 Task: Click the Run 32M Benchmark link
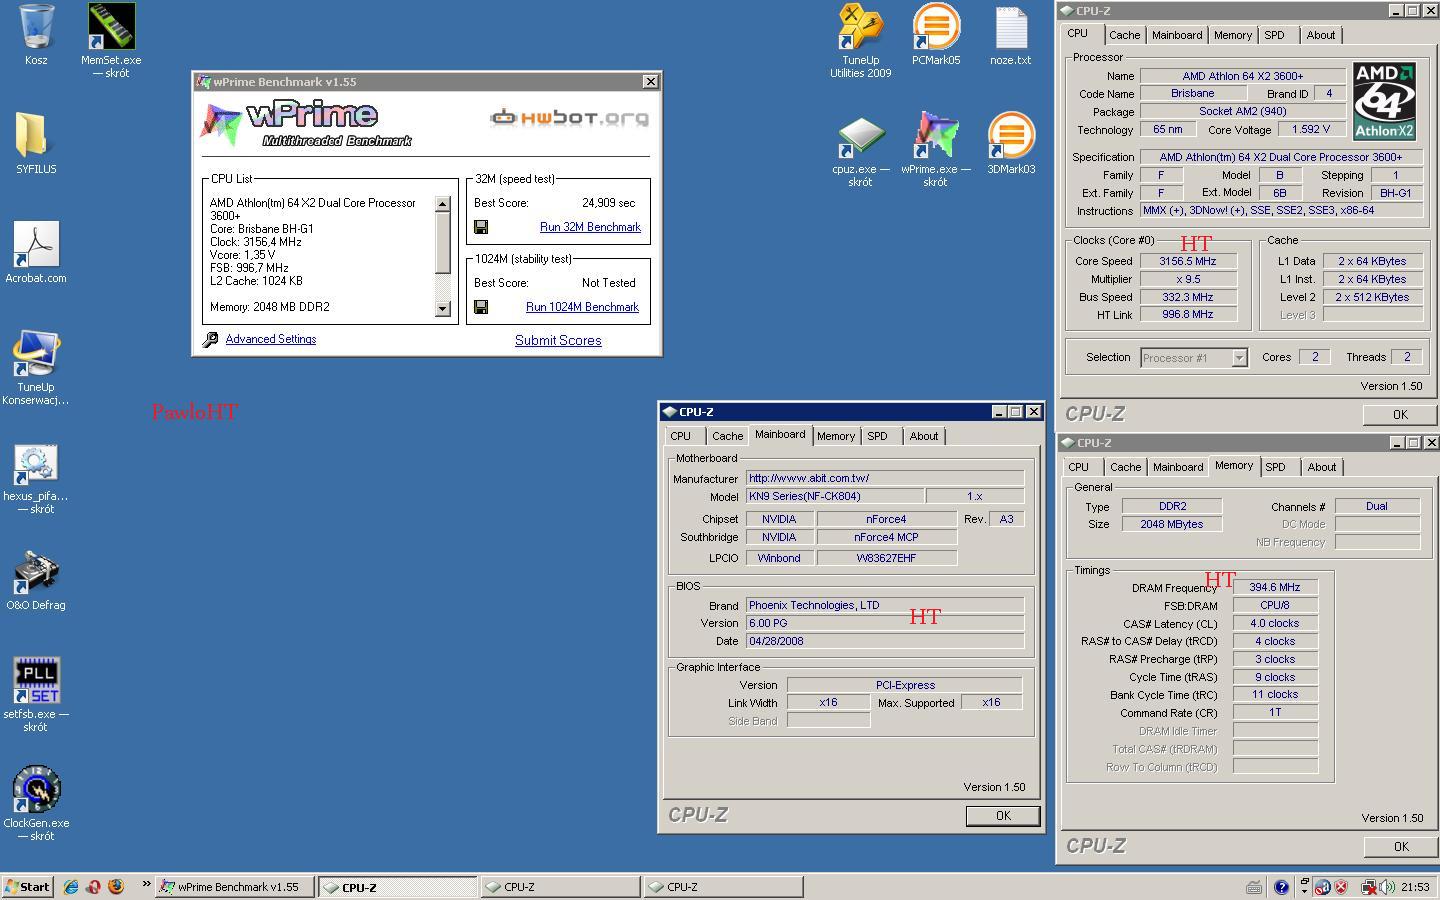click(590, 227)
